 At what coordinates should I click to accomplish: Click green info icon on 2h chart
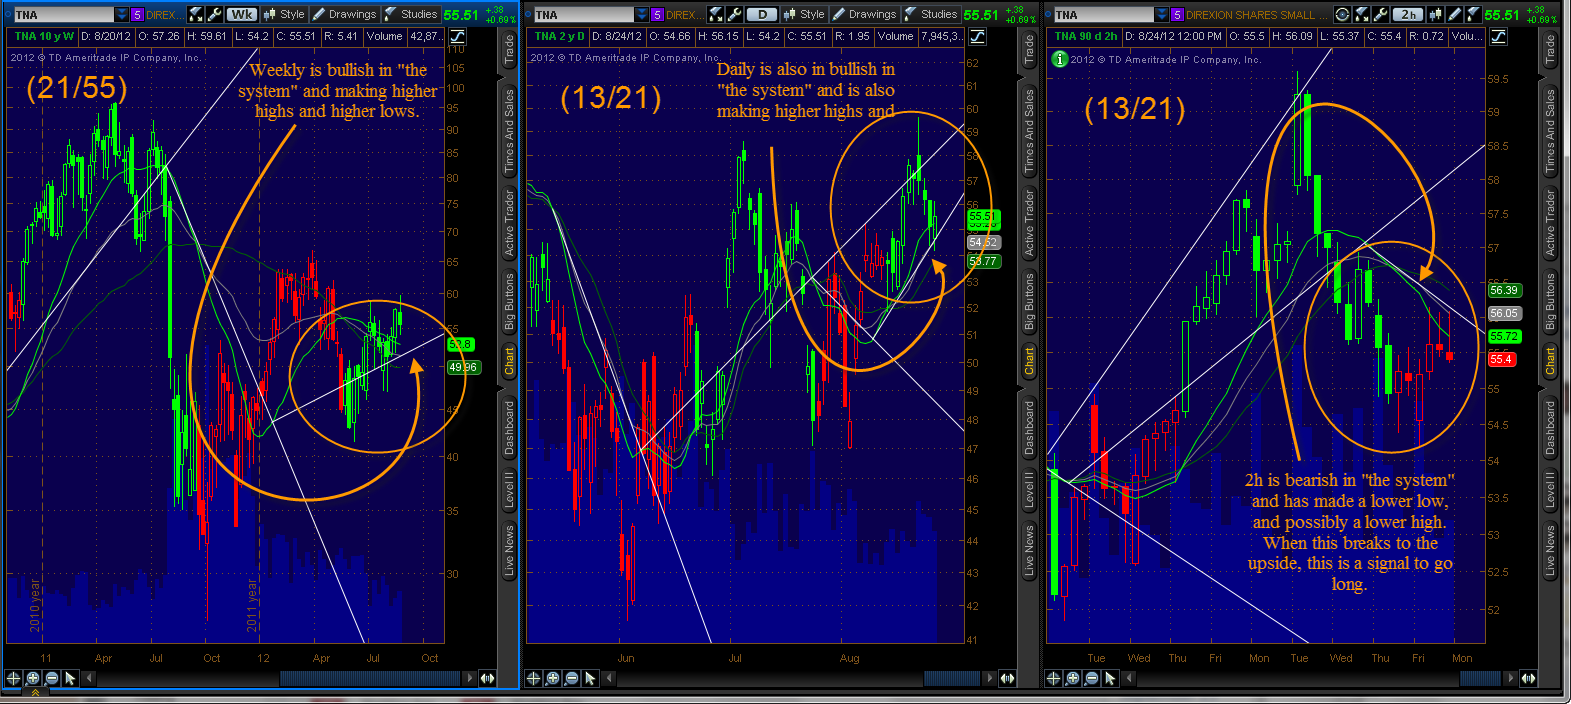pyautogui.click(x=1059, y=59)
